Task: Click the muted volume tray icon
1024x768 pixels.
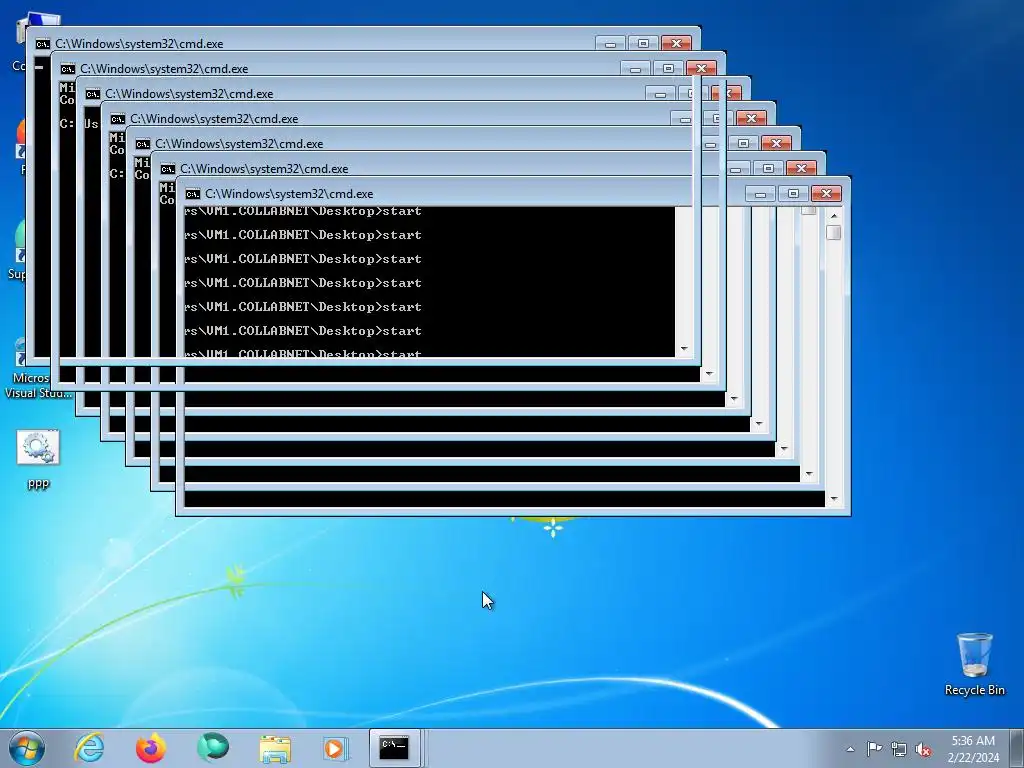Action: coord(923,749)
